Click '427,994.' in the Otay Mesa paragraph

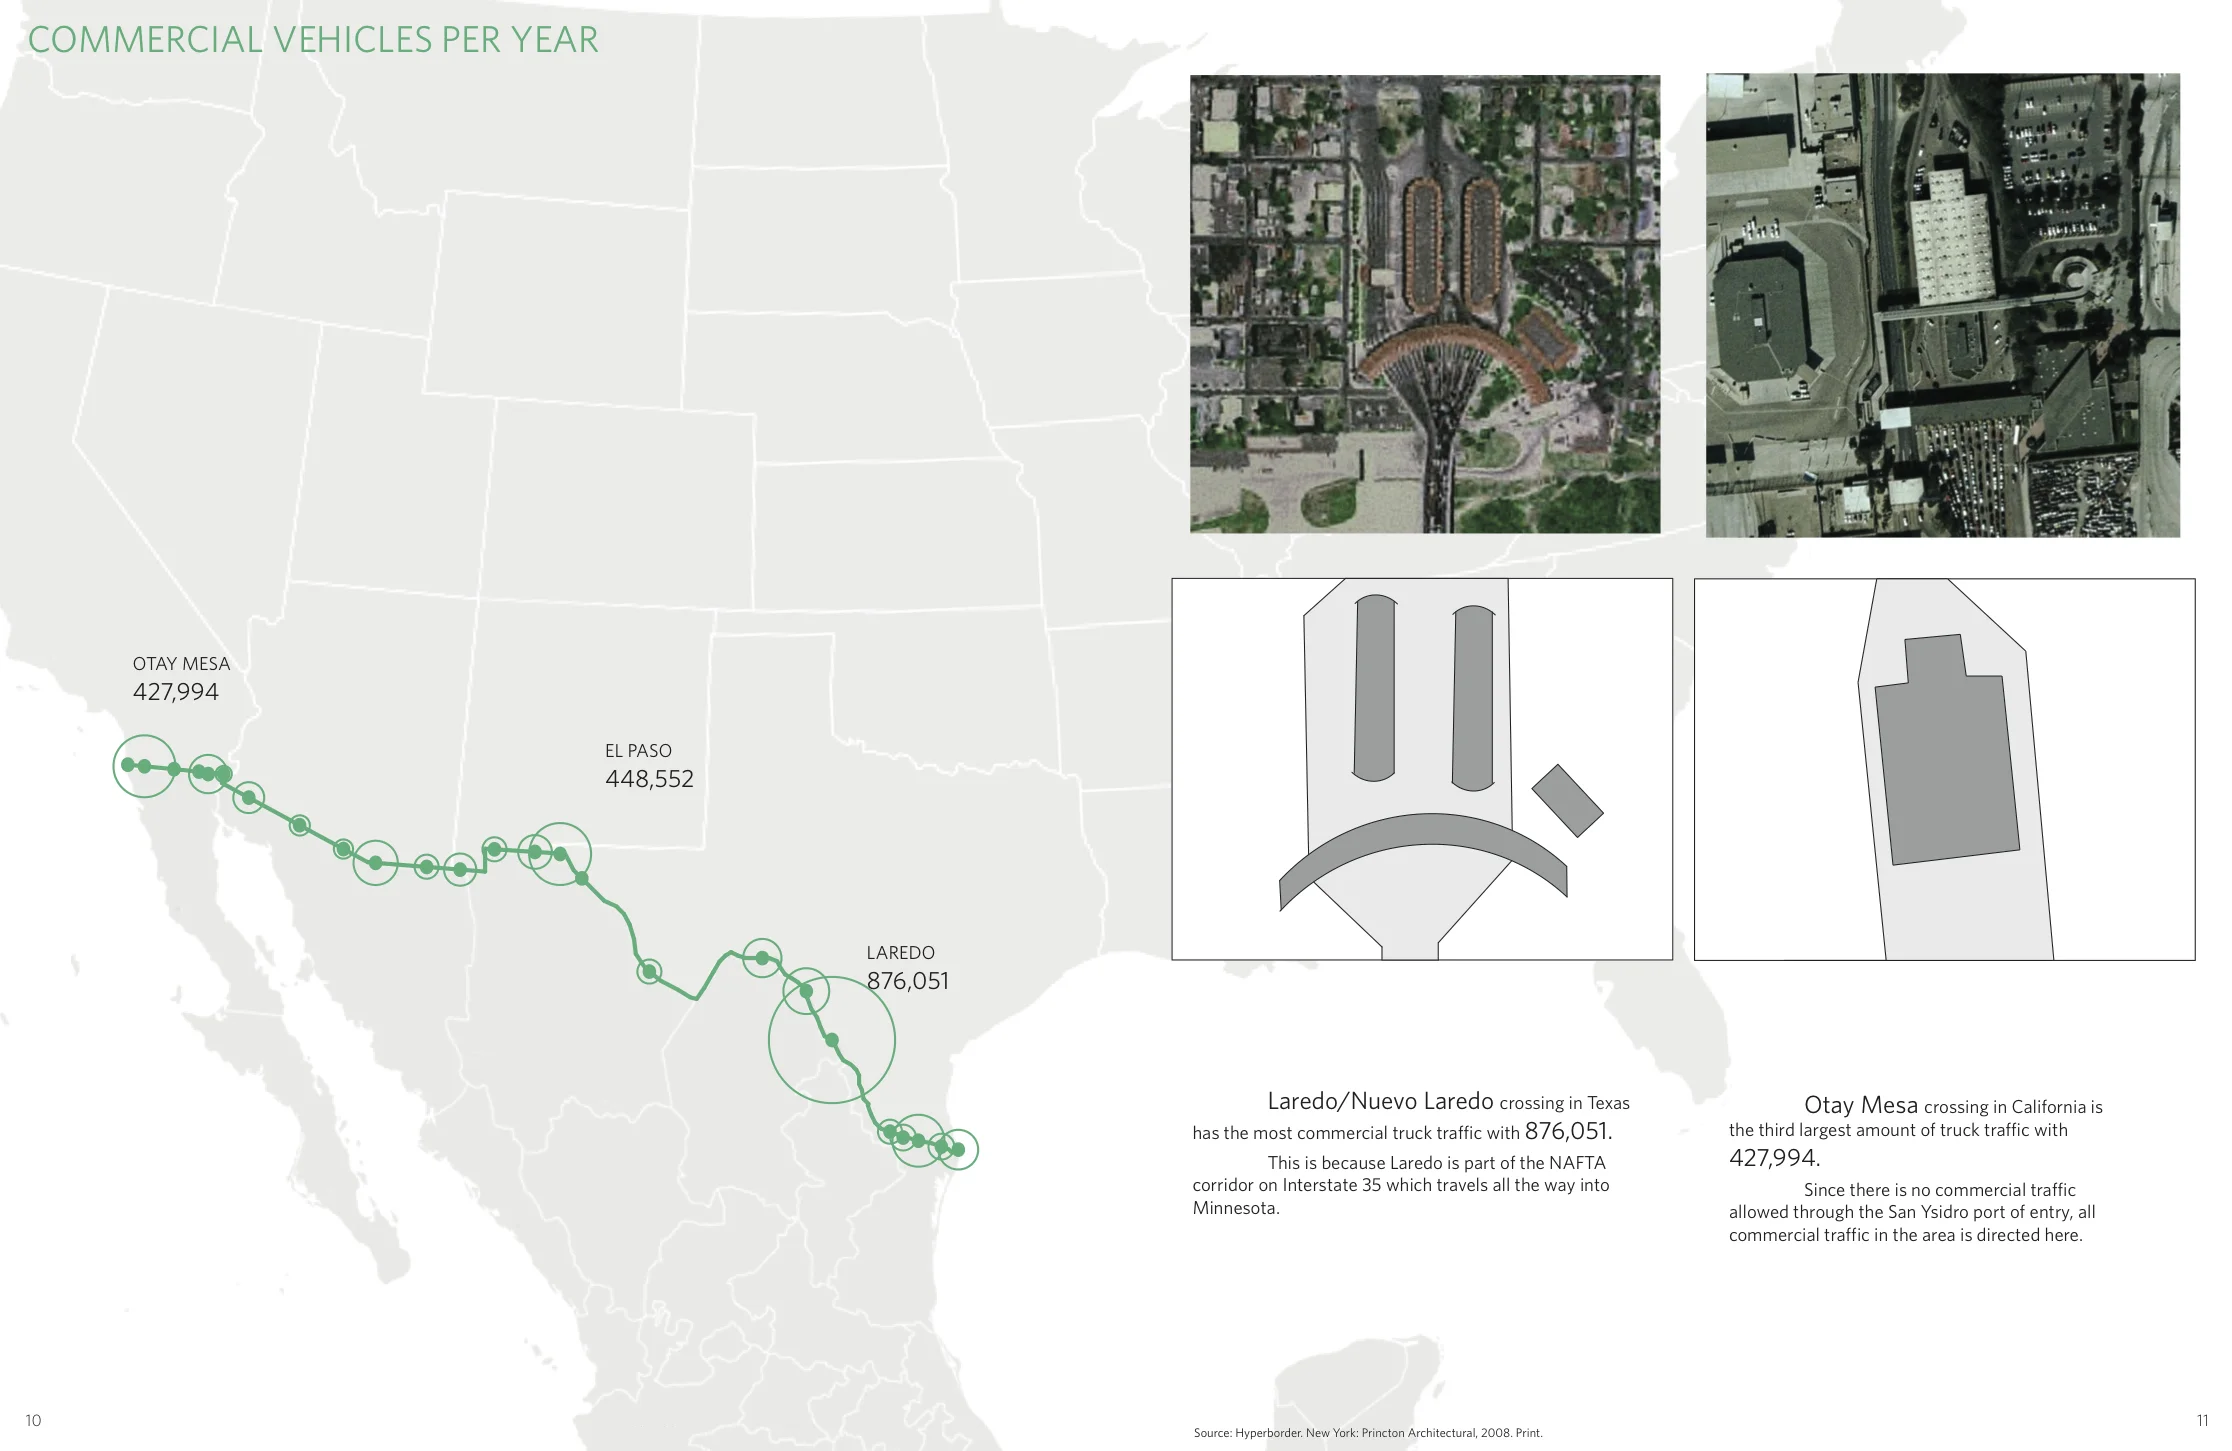point(1774,1158)
